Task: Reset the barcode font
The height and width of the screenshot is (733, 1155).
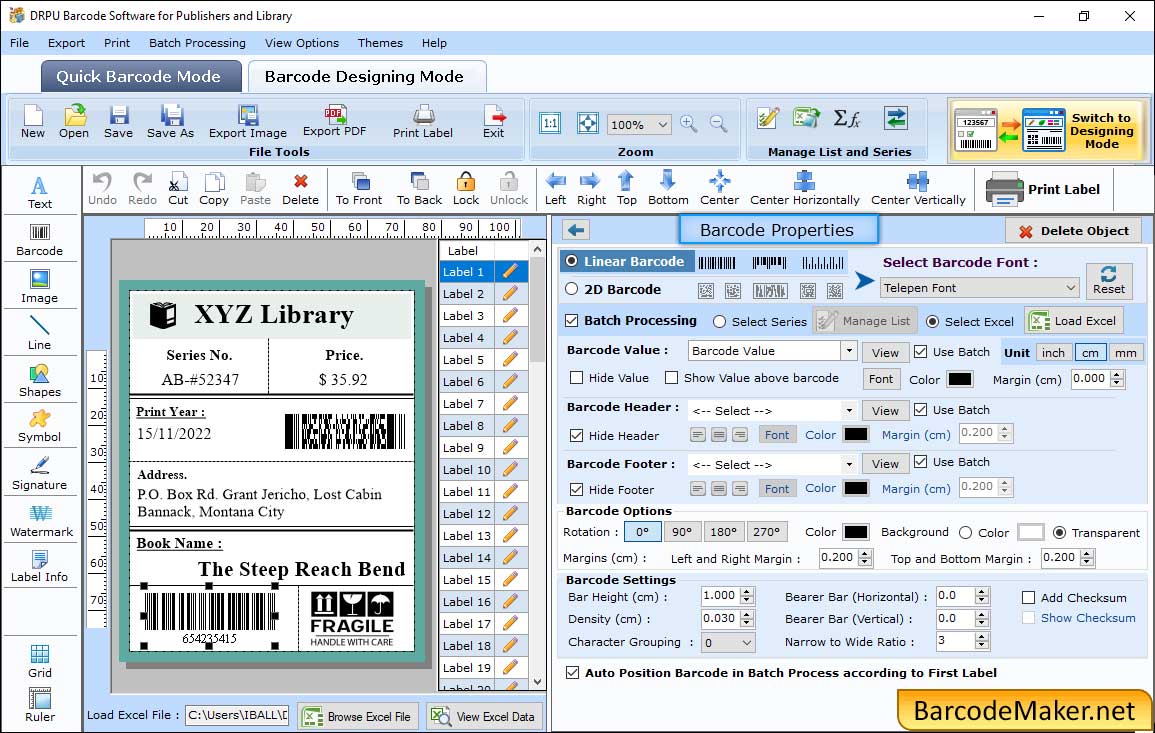Action: (1109, 281)
